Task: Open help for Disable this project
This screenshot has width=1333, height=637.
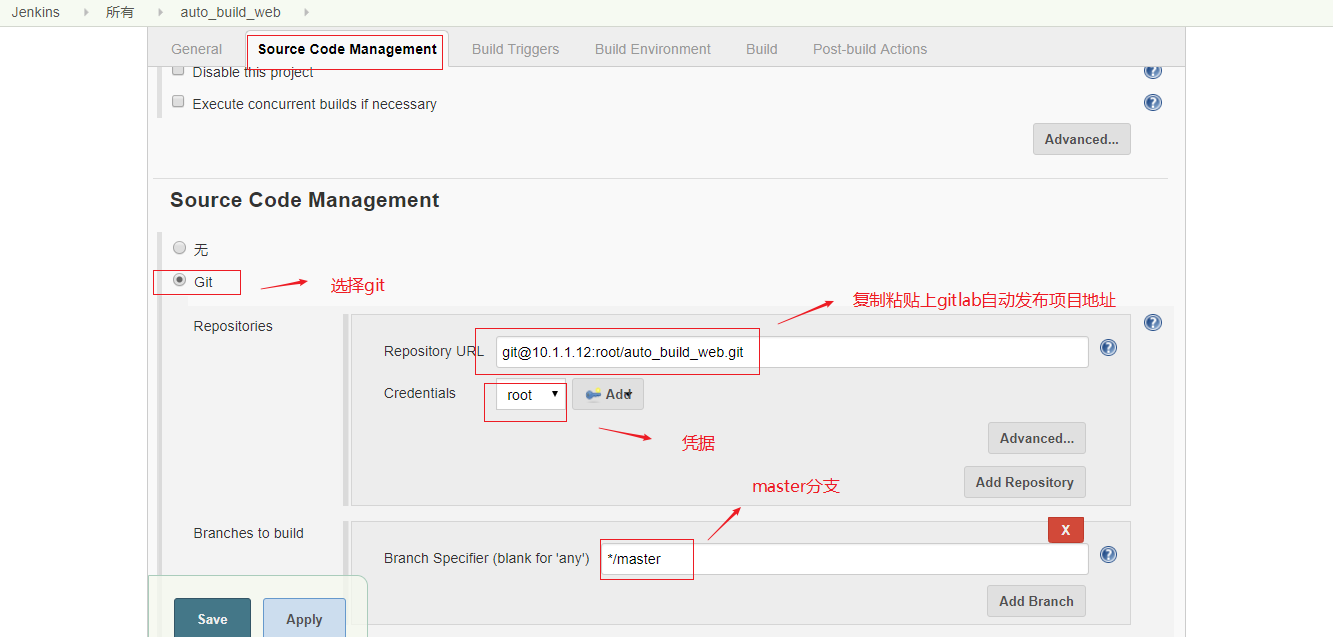Action: (x=1152, y=71)
